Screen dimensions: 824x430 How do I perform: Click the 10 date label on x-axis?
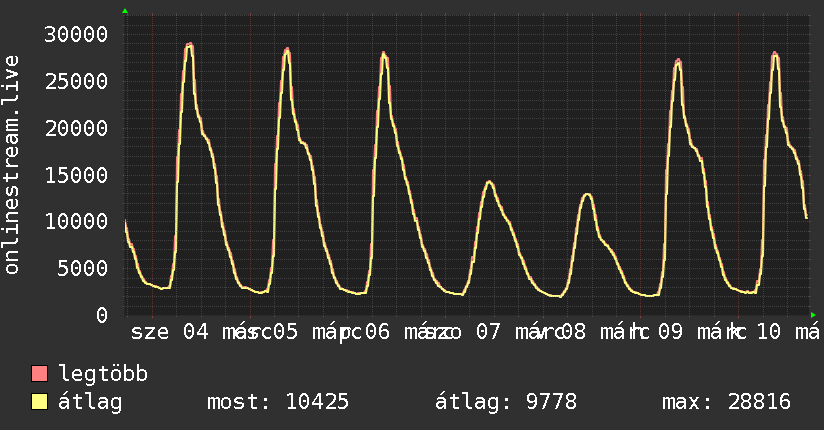[x=768, y=332]
